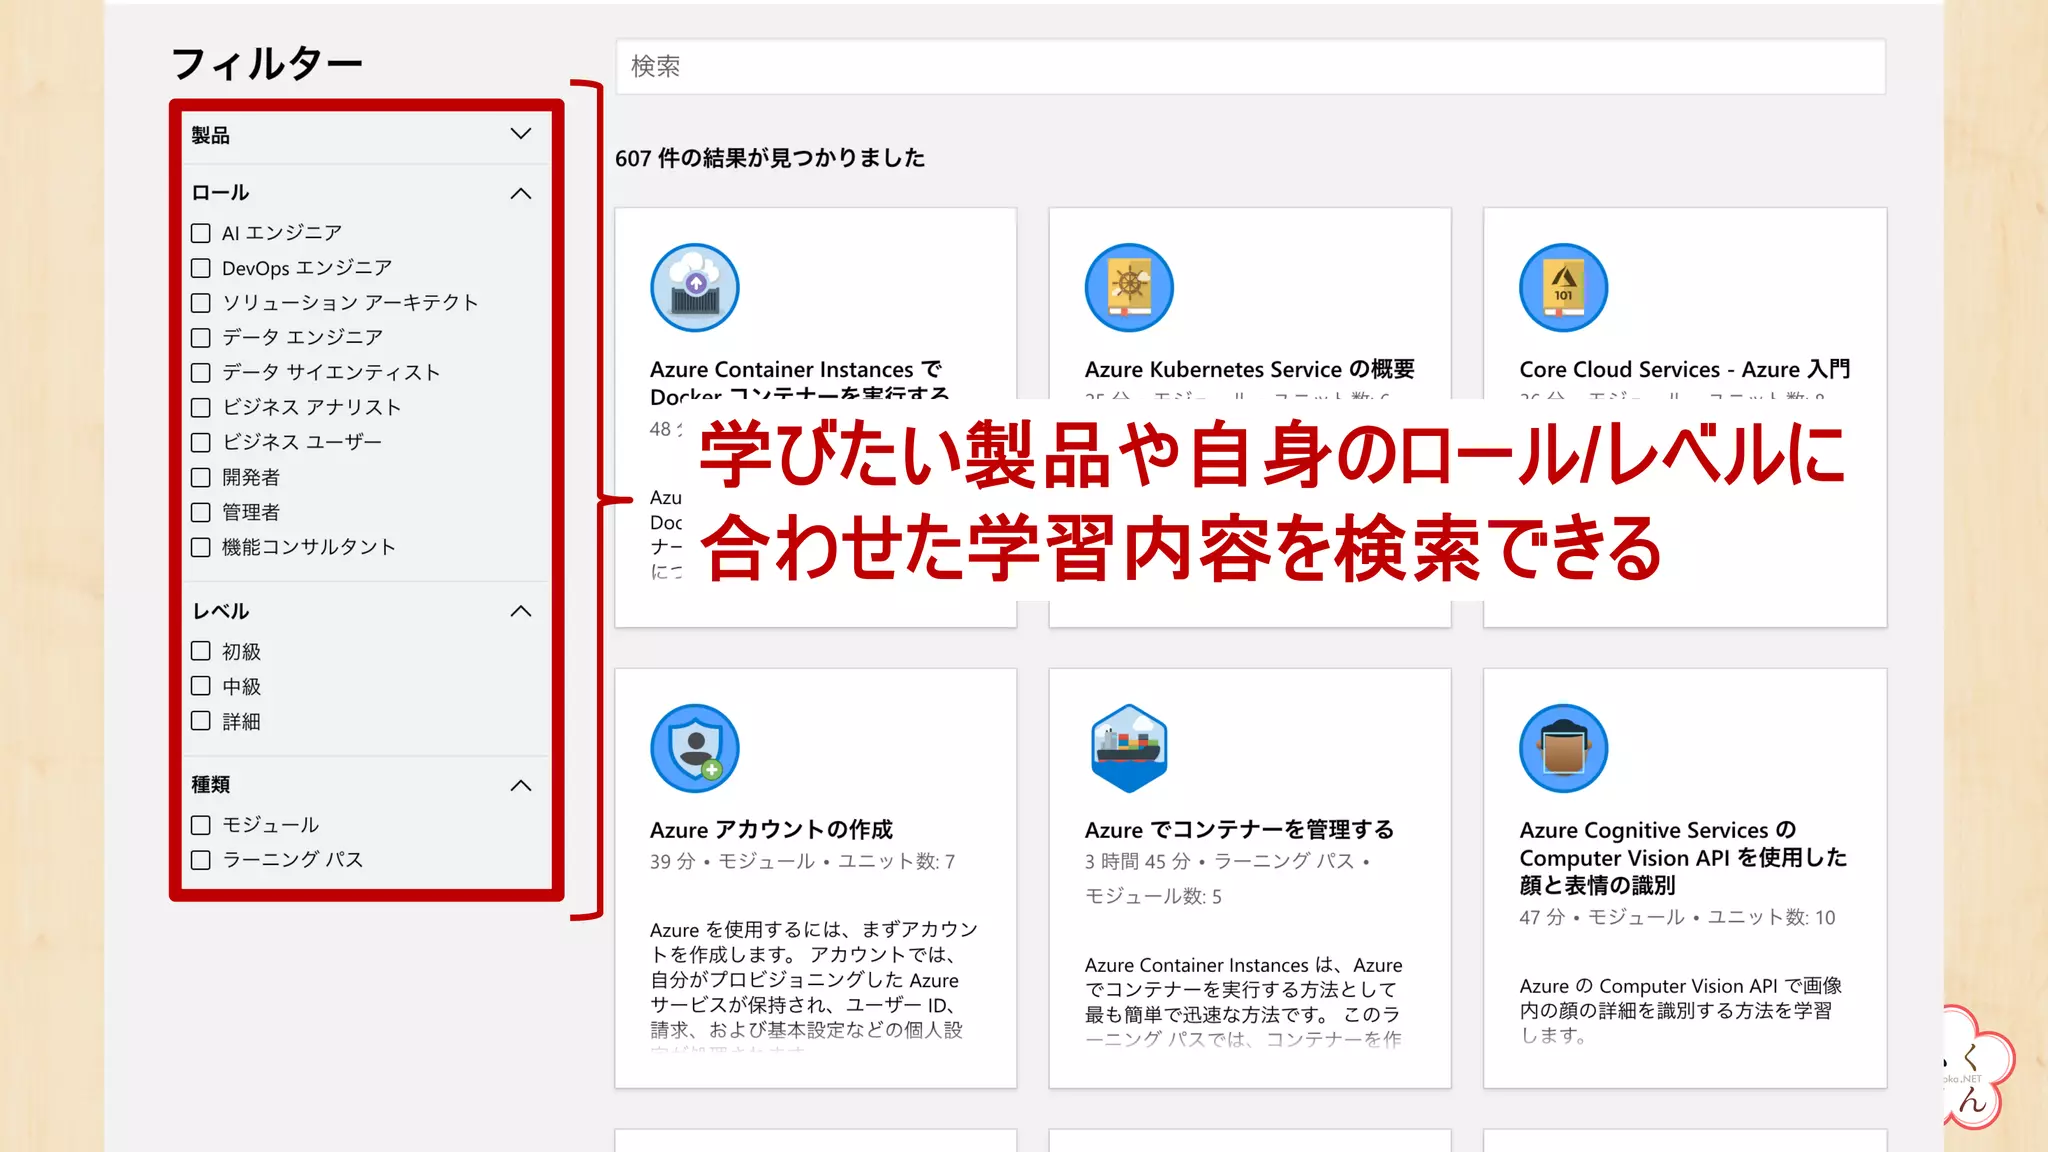Select the 初級 level checkbox

(201, 651)
